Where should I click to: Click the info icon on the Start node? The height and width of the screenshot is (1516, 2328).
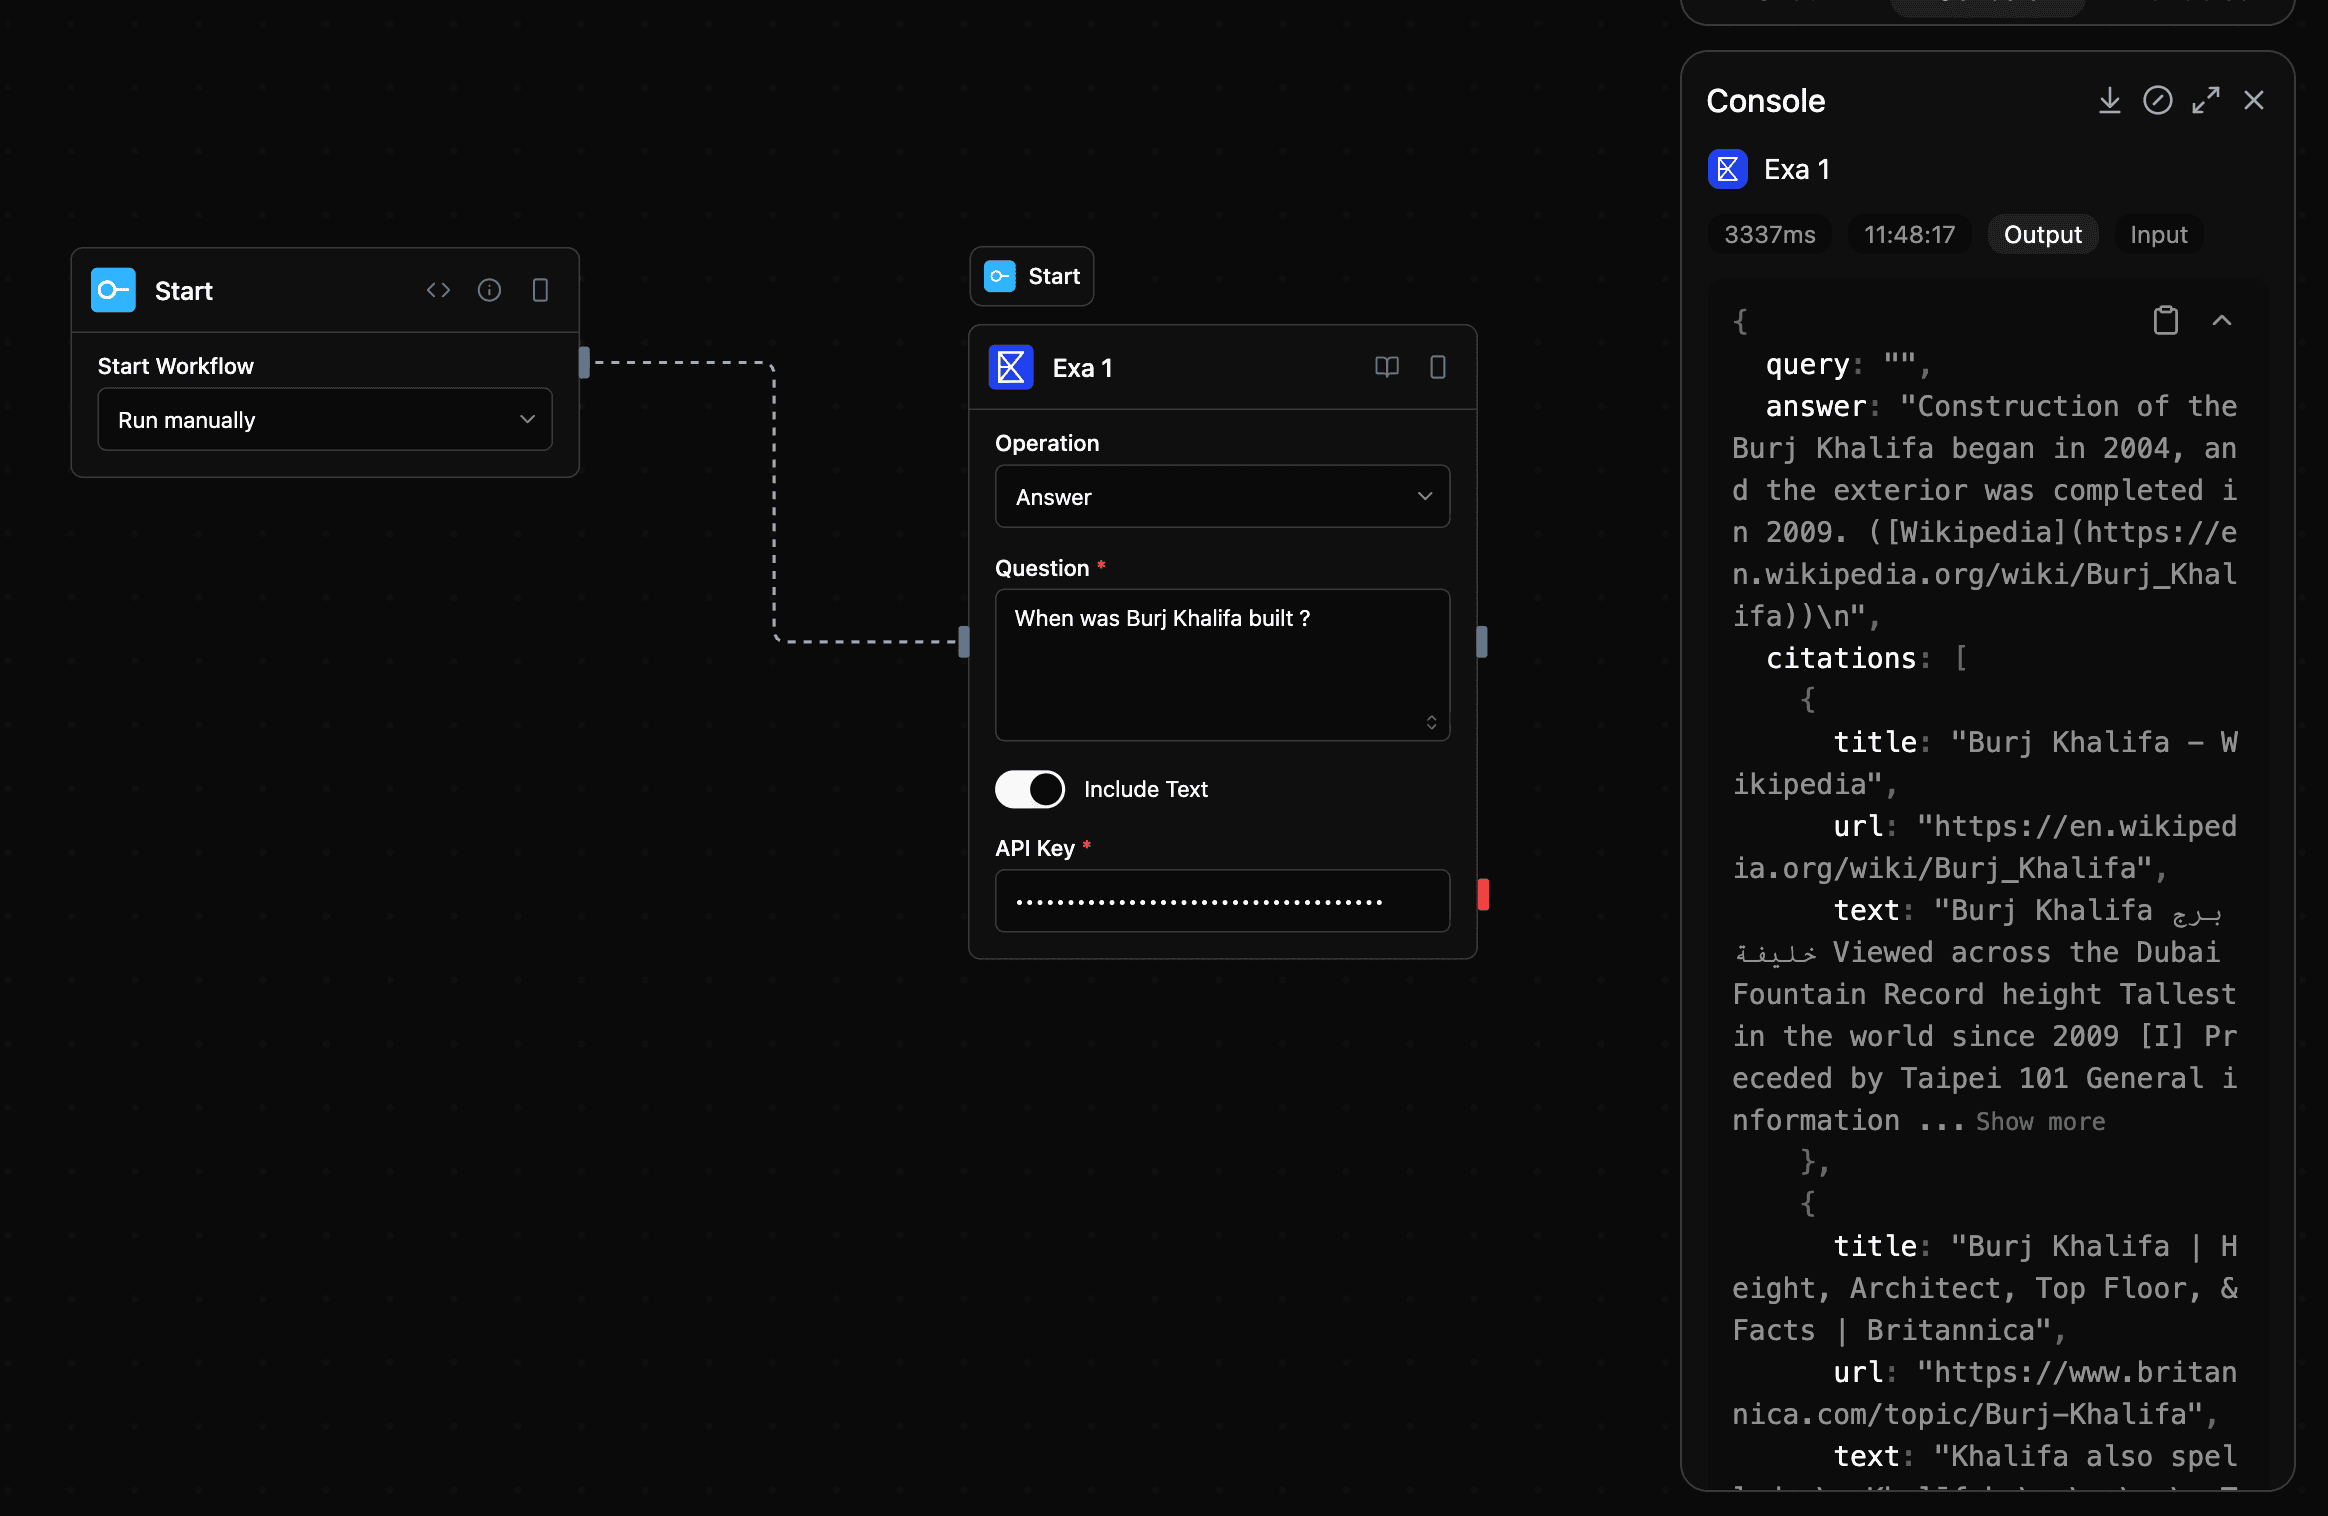tap(489, 290)
